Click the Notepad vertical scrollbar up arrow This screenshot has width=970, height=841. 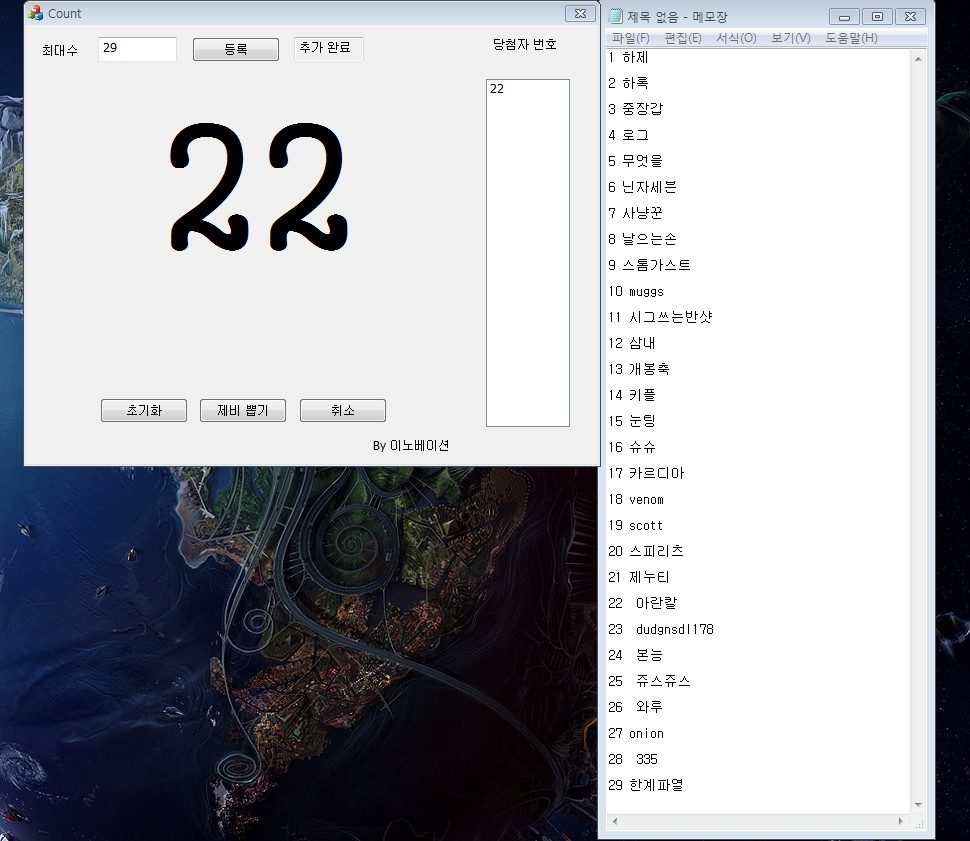click(x=918, y=59)
